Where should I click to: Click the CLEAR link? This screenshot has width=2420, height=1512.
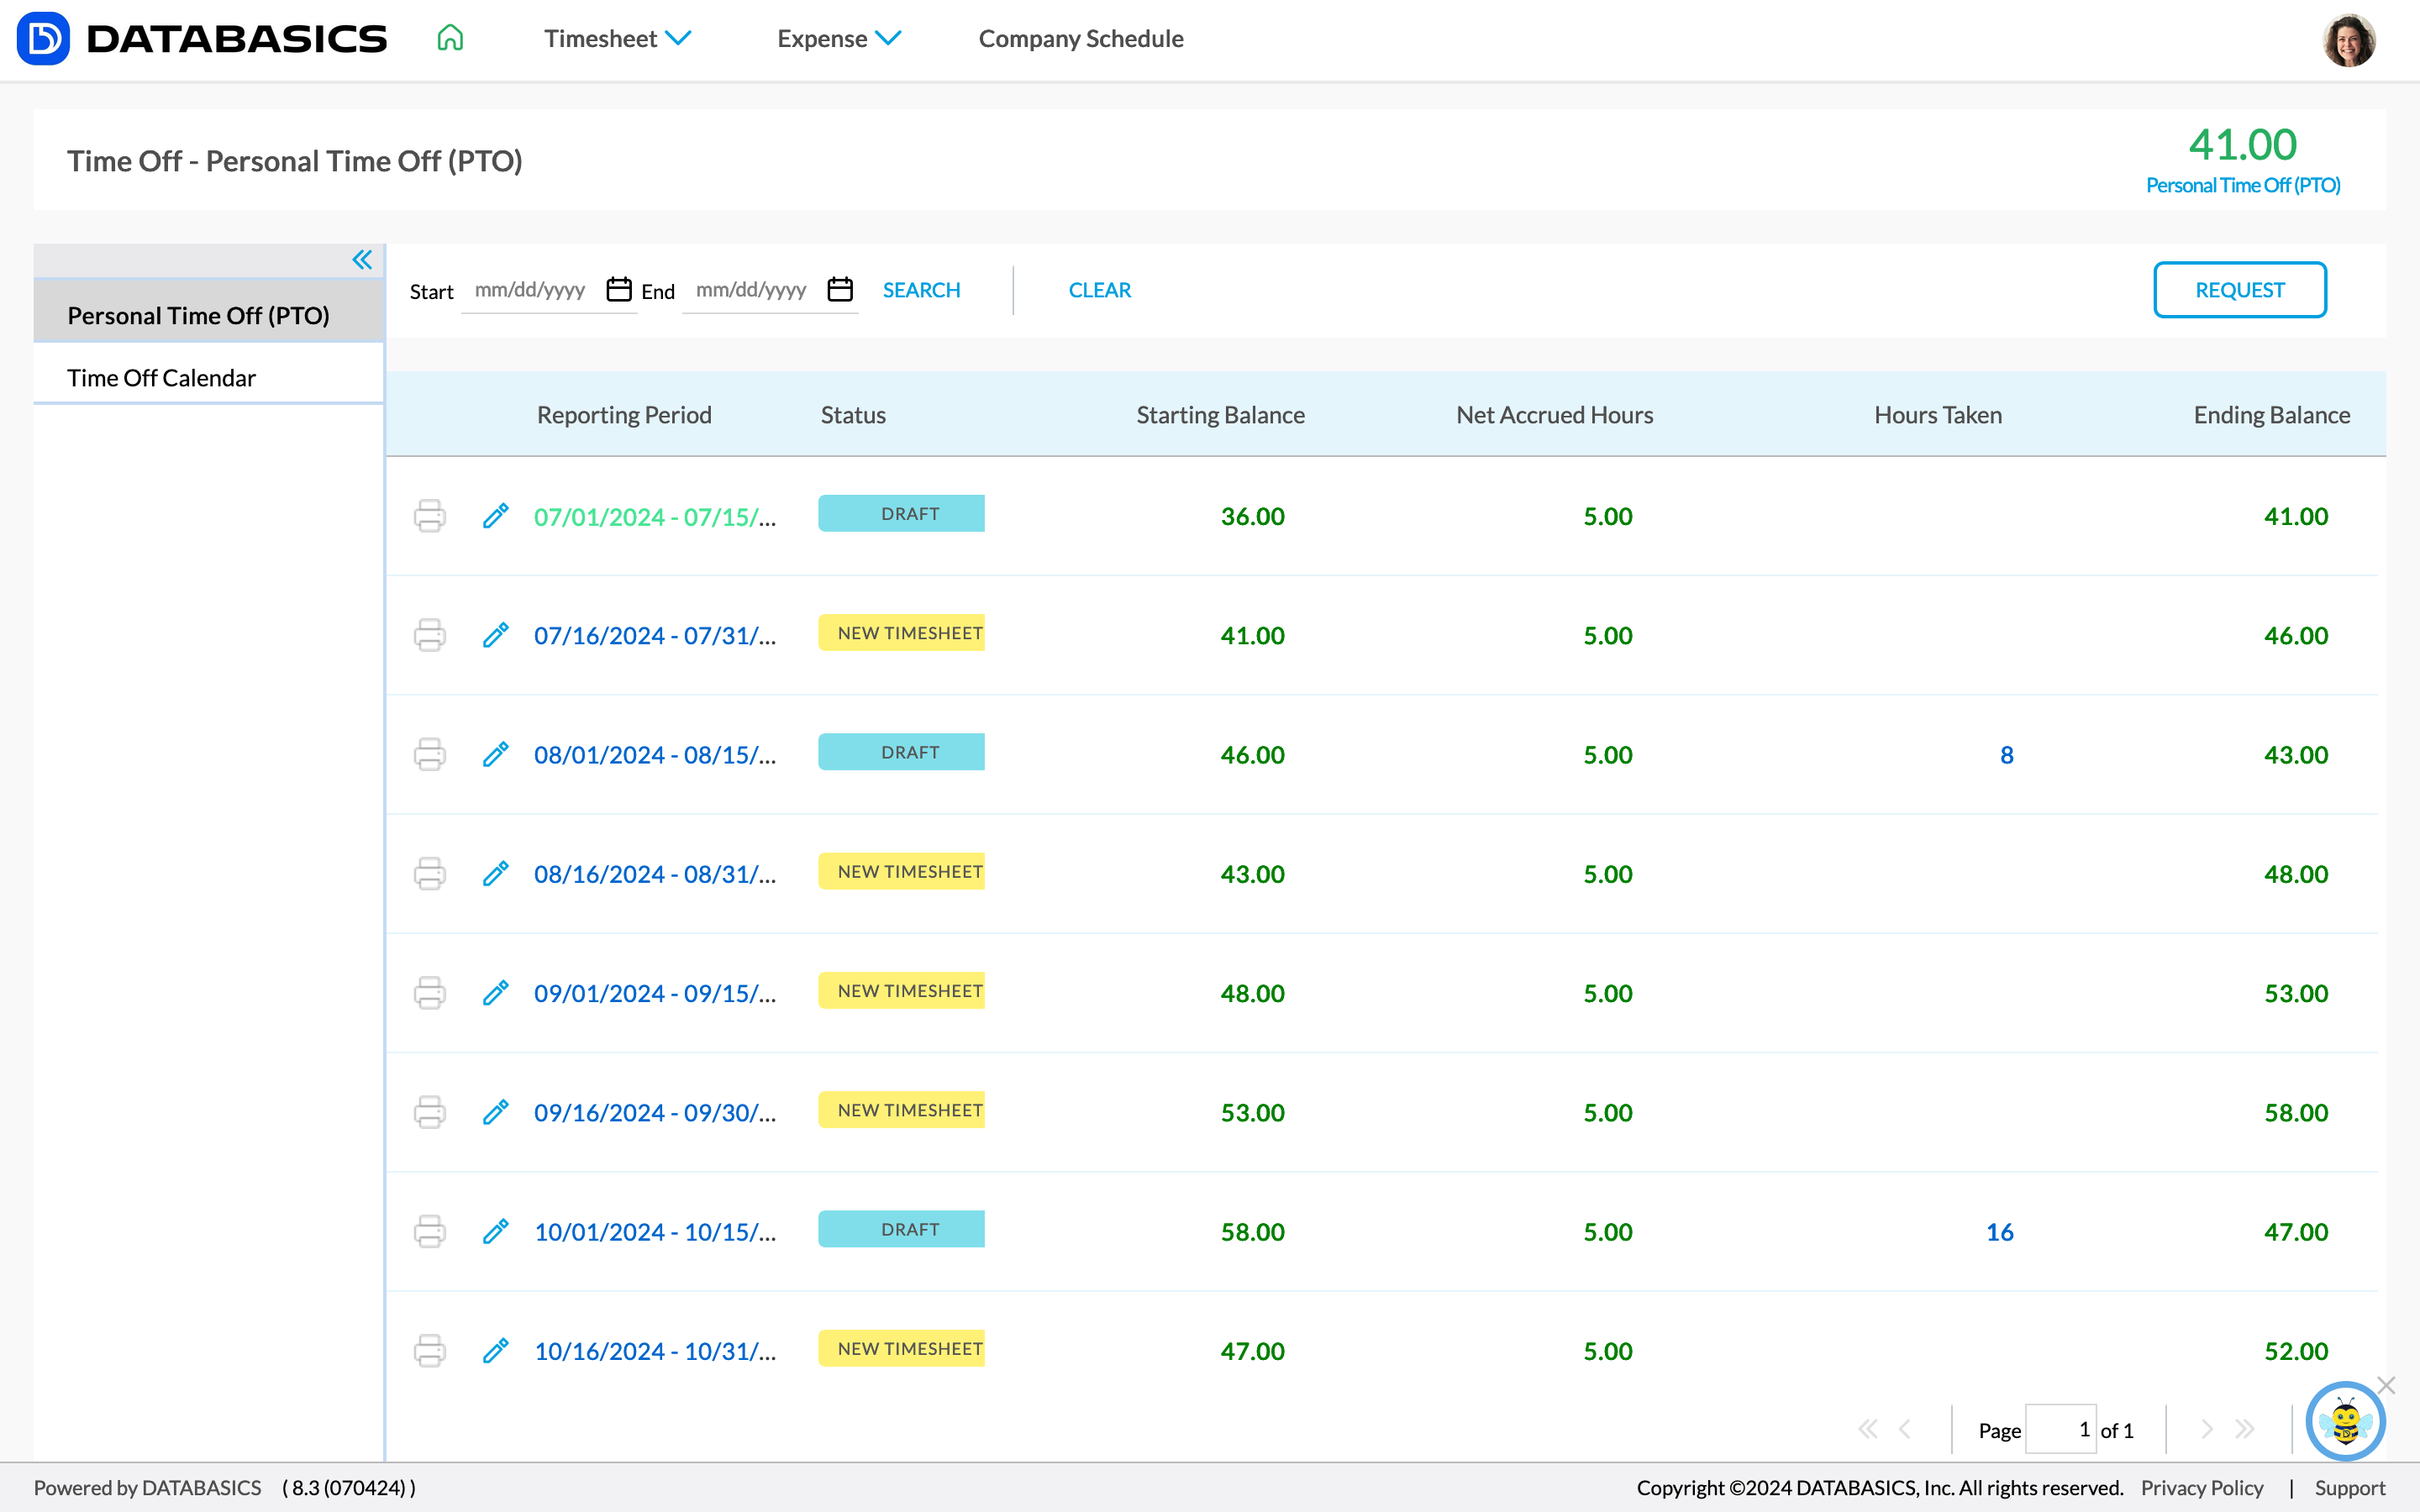[1099, 289]
